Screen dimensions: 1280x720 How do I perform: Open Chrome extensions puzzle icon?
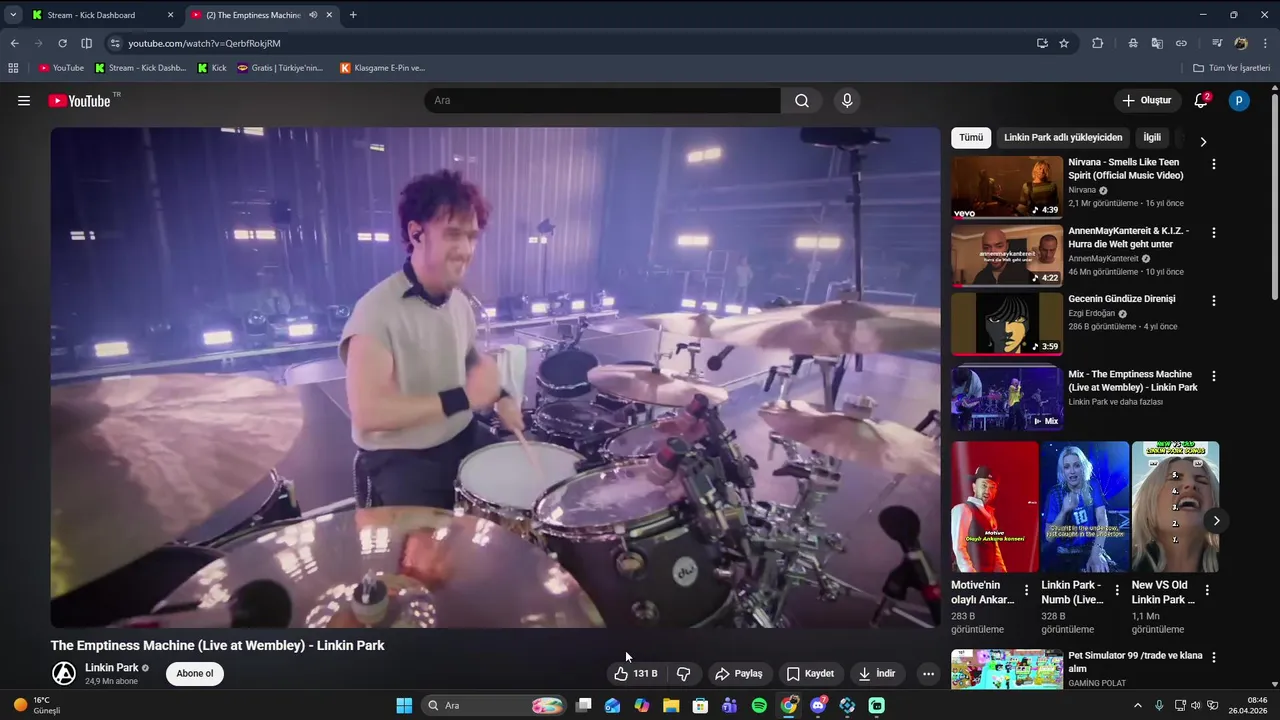click(x=1097, y=43)
